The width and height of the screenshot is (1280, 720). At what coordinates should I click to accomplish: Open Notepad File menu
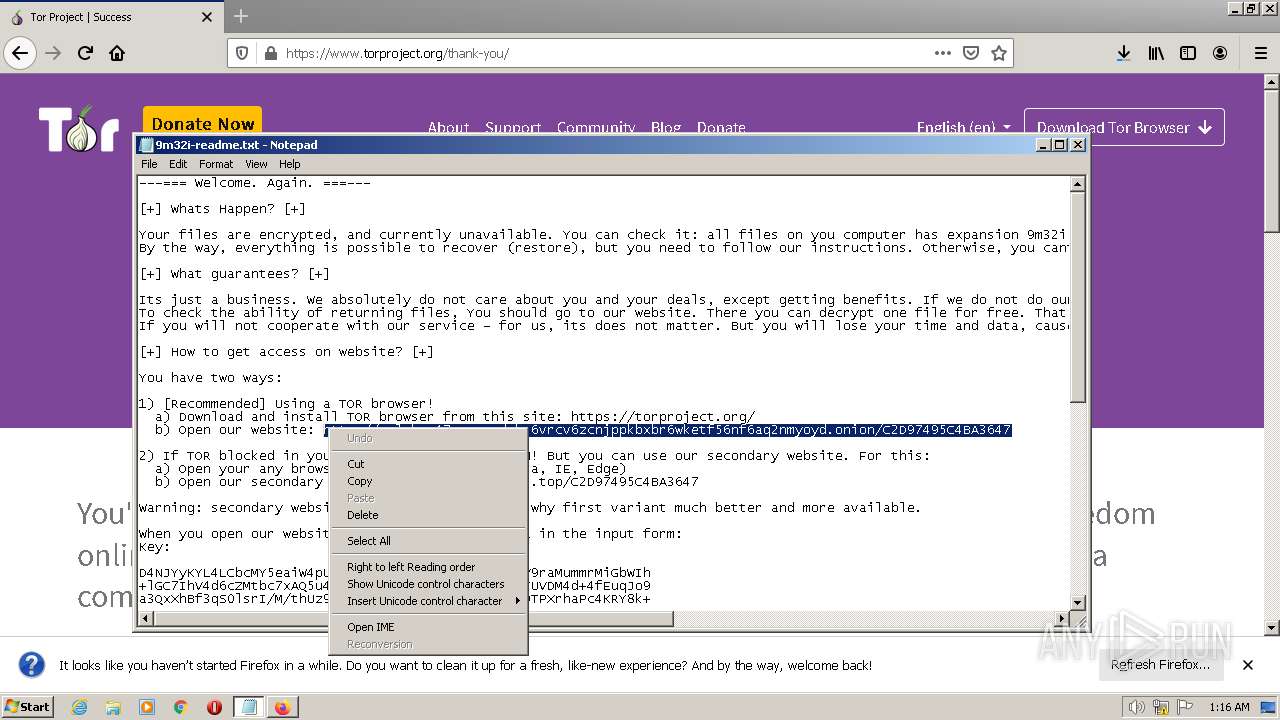point(149,164)
